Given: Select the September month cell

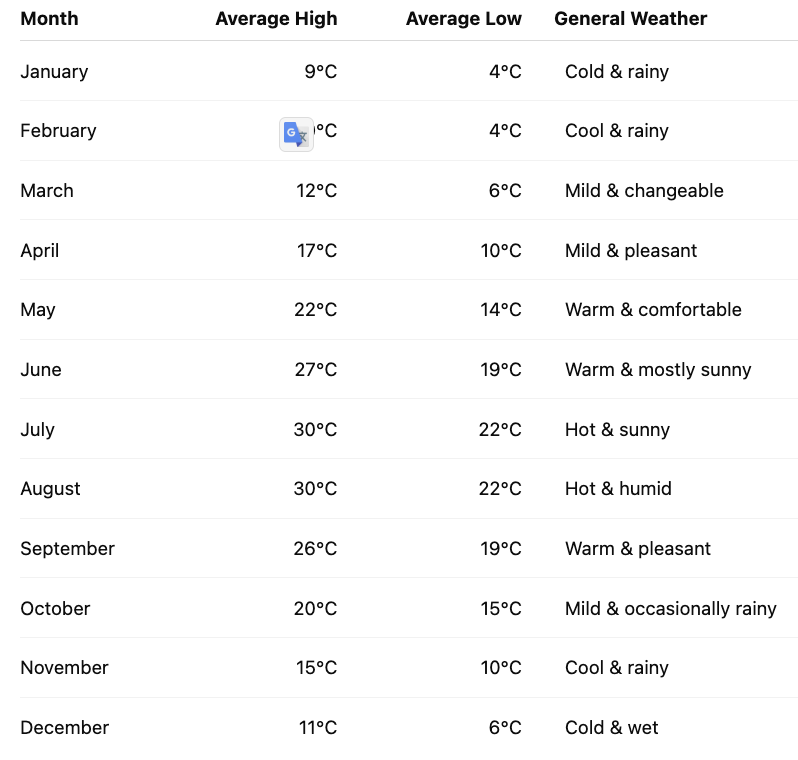Looking at the screenshot, I should (x=67, y=549).
